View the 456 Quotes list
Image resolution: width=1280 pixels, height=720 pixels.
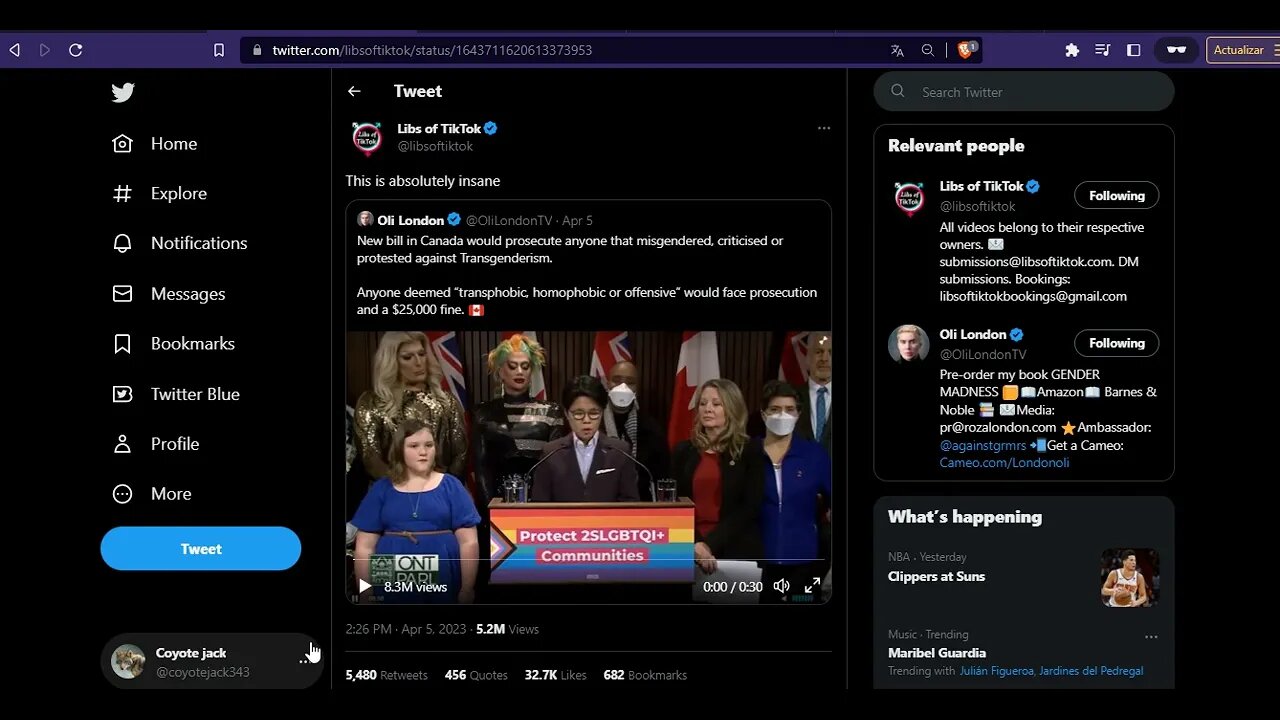coord(476,675)
